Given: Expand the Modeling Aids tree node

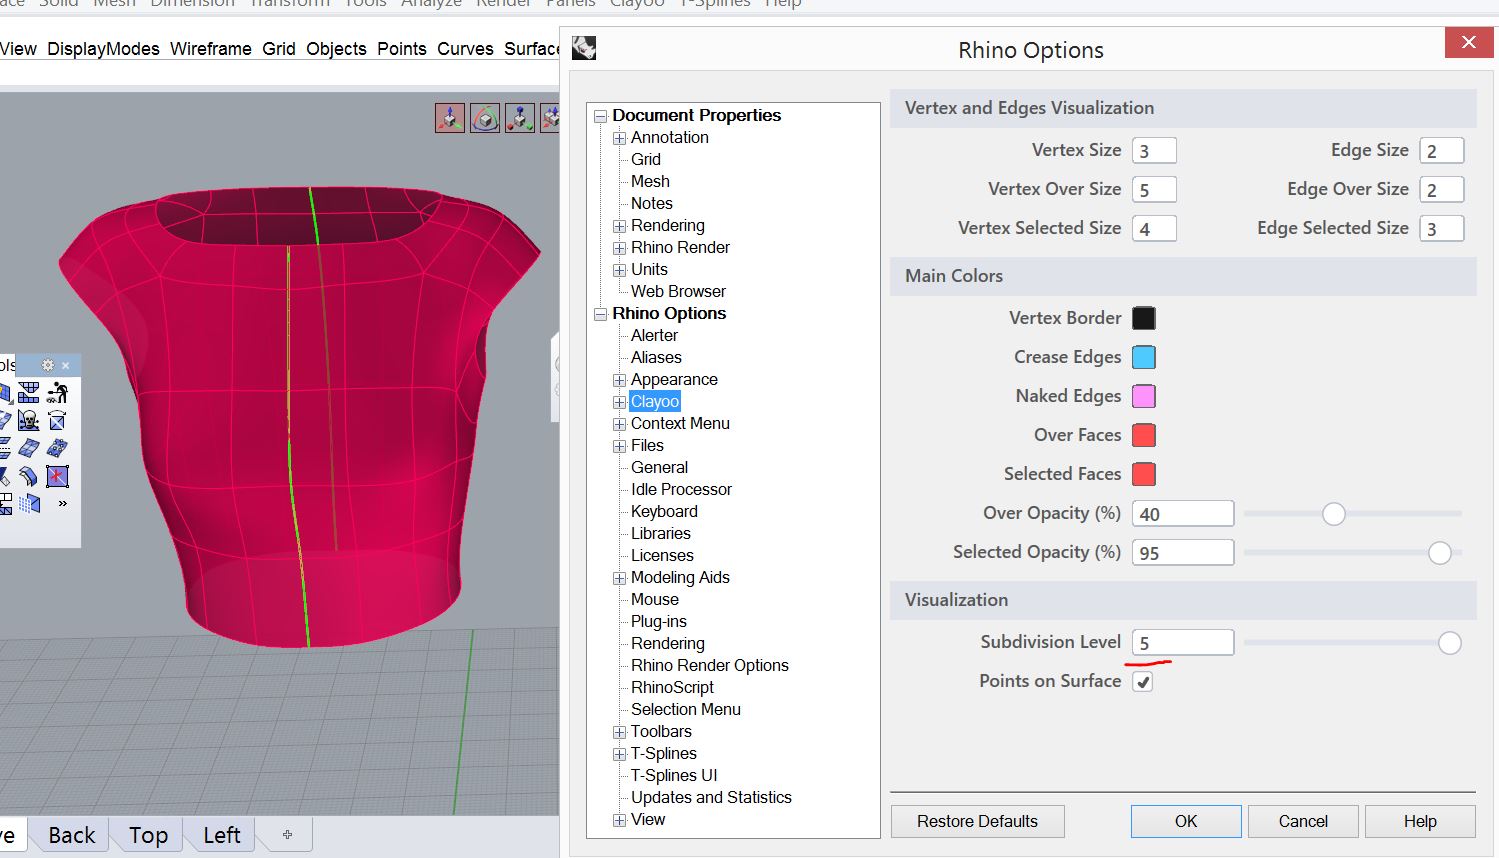Looking at the screenshot, I should (x=619, y=578).
